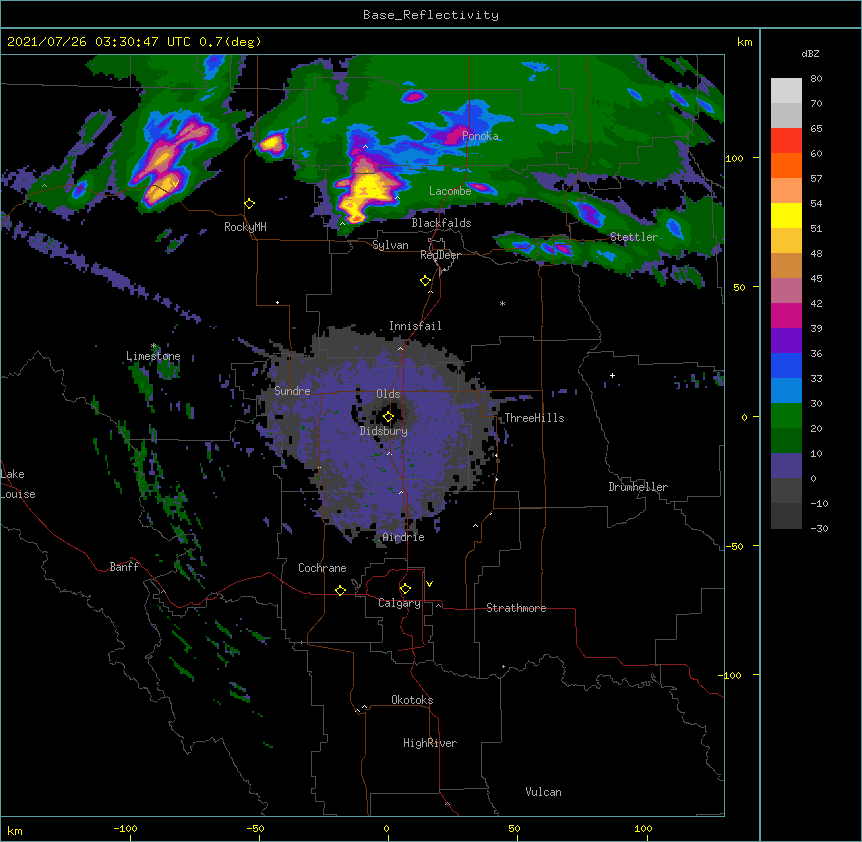Click the star marker above Limestone label
This screenshot has width=862, height=842.
(x=153, y=346)
